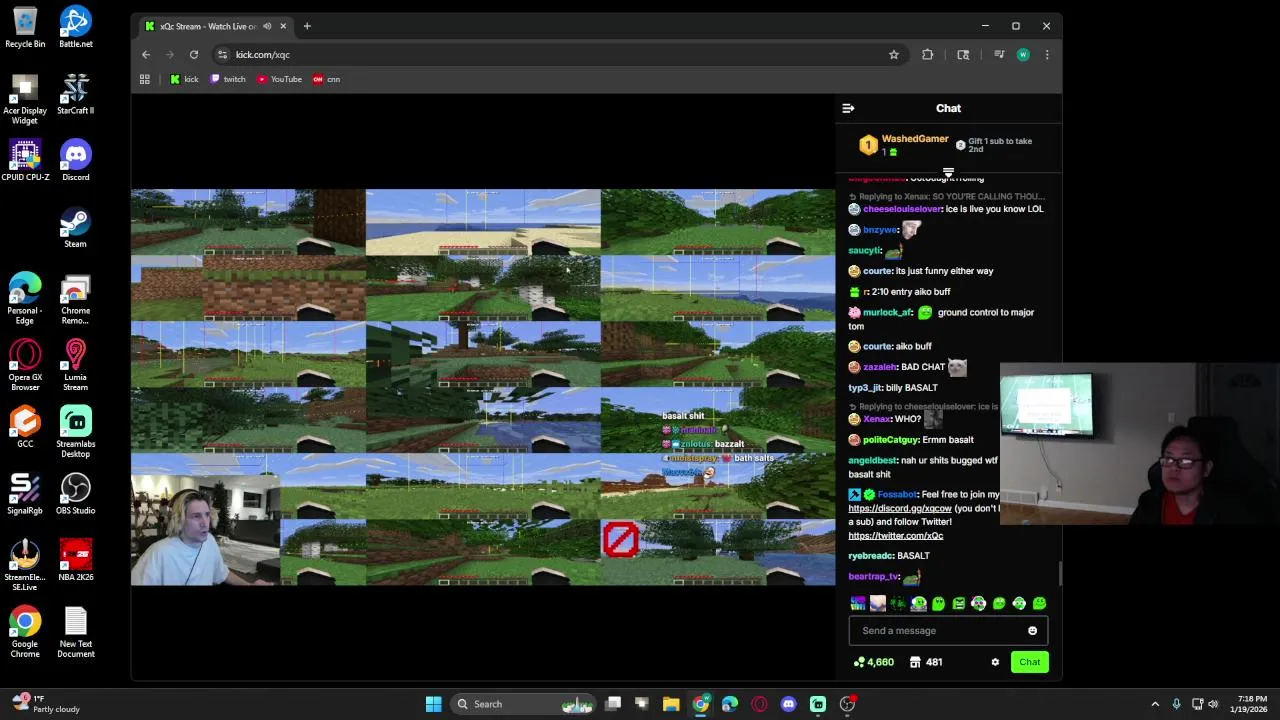Reload the kick.com page

point(194,55)
